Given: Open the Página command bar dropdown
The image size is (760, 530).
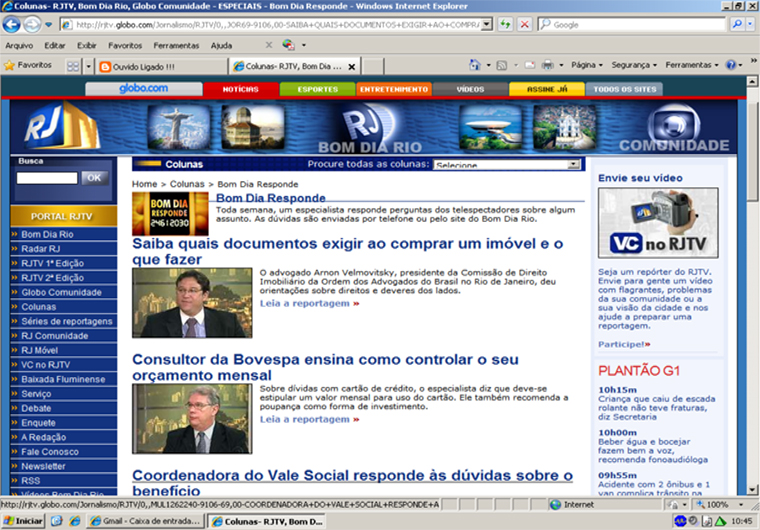Looking at the screenshot, I should coord(586,65).
